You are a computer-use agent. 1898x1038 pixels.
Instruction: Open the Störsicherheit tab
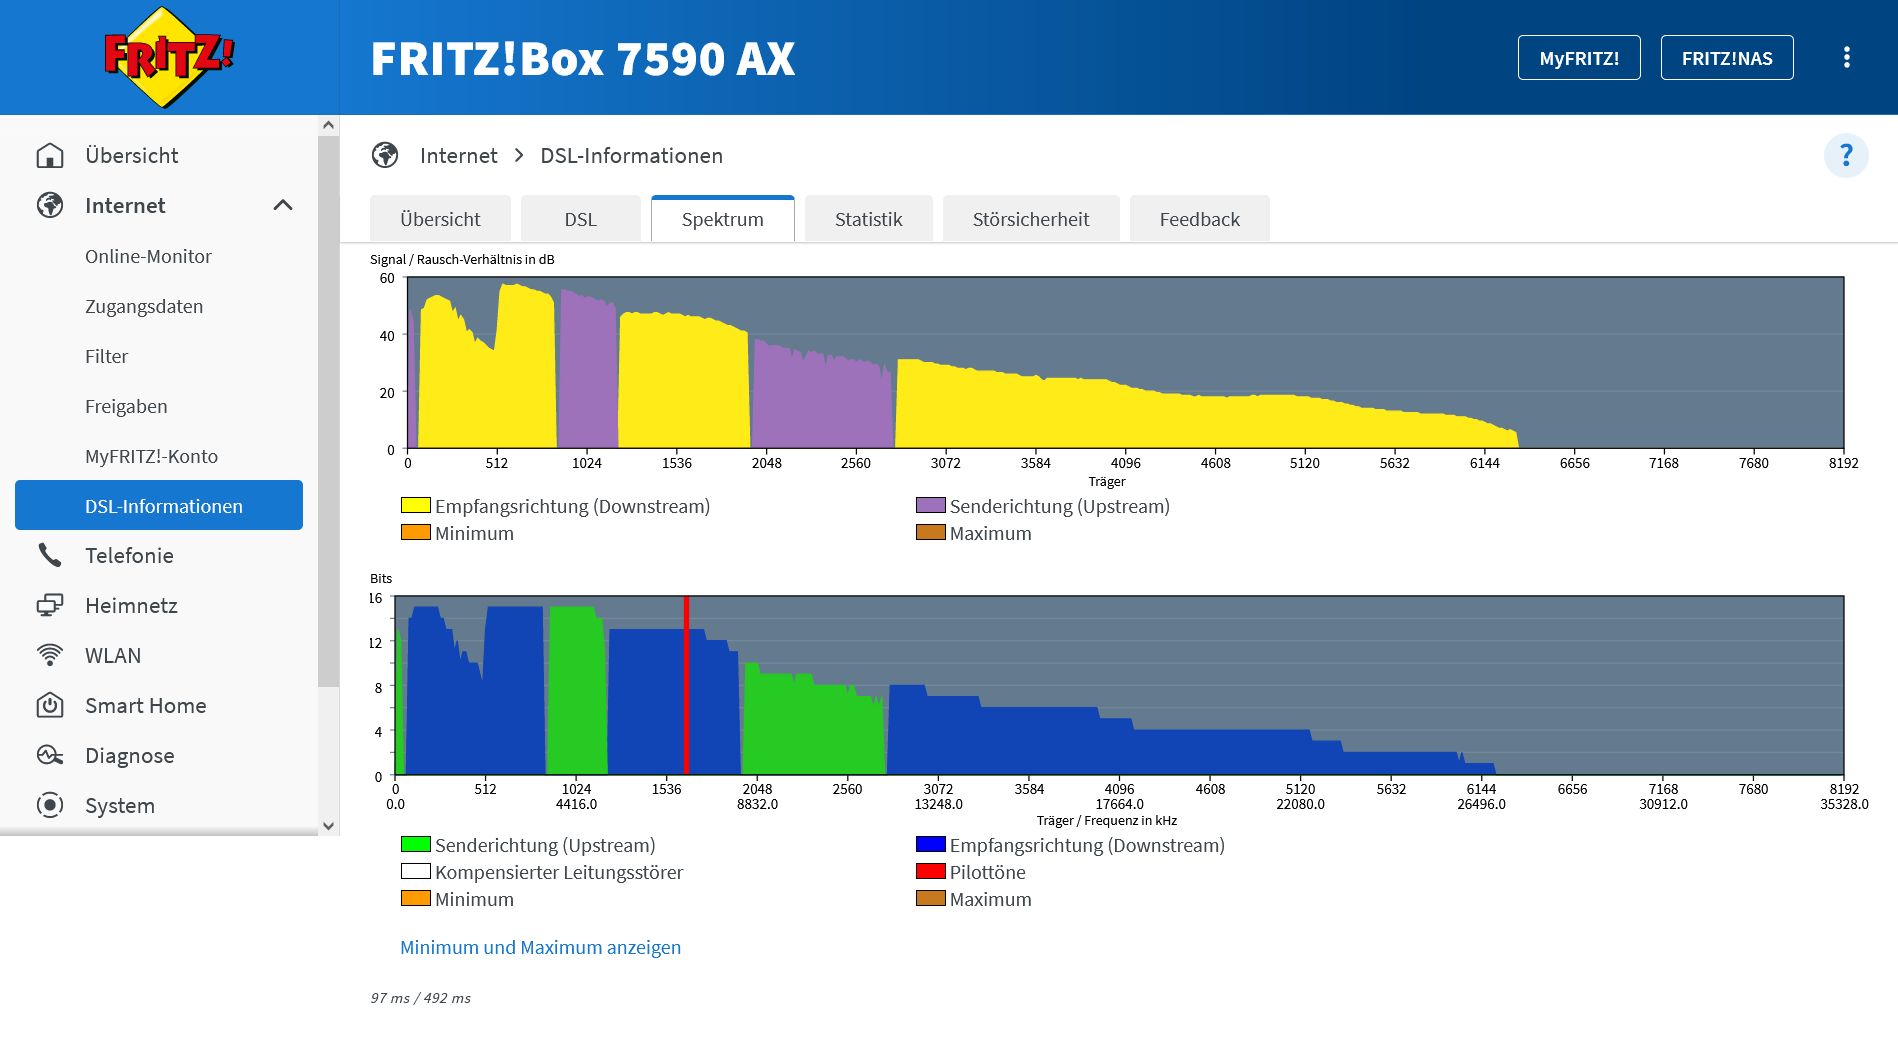pyautogui.click(x=1031, y=219)
